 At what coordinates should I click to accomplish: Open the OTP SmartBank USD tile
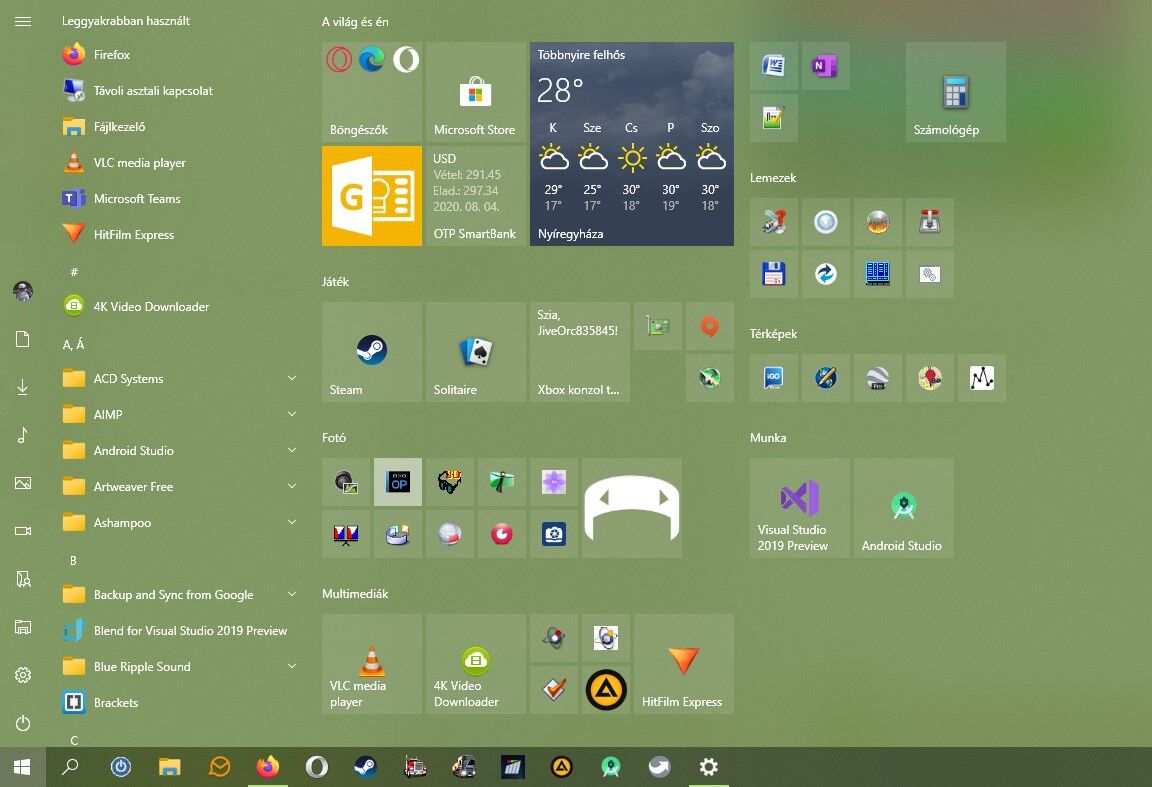475,195
